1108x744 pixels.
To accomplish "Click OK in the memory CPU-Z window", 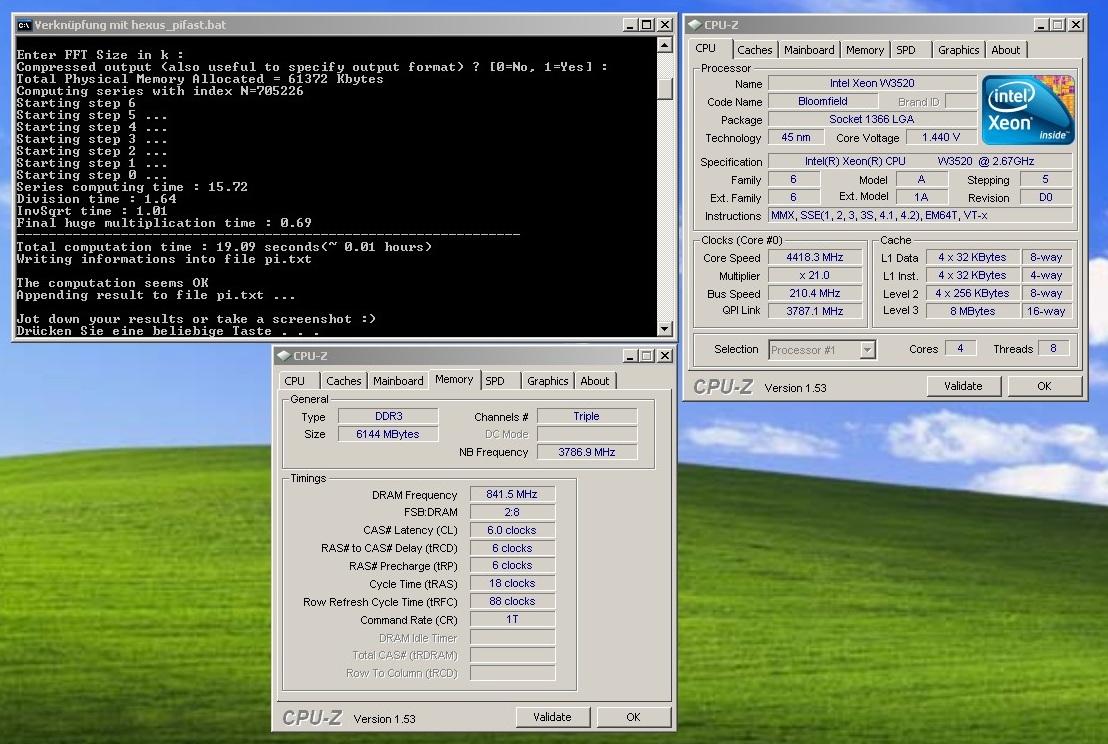I will click(632, 716).
